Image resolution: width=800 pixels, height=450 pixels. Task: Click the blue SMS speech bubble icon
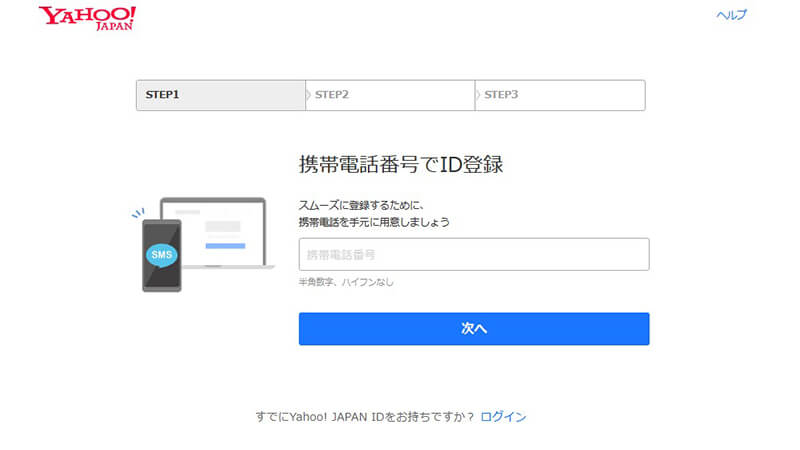[x=161, y=255]
